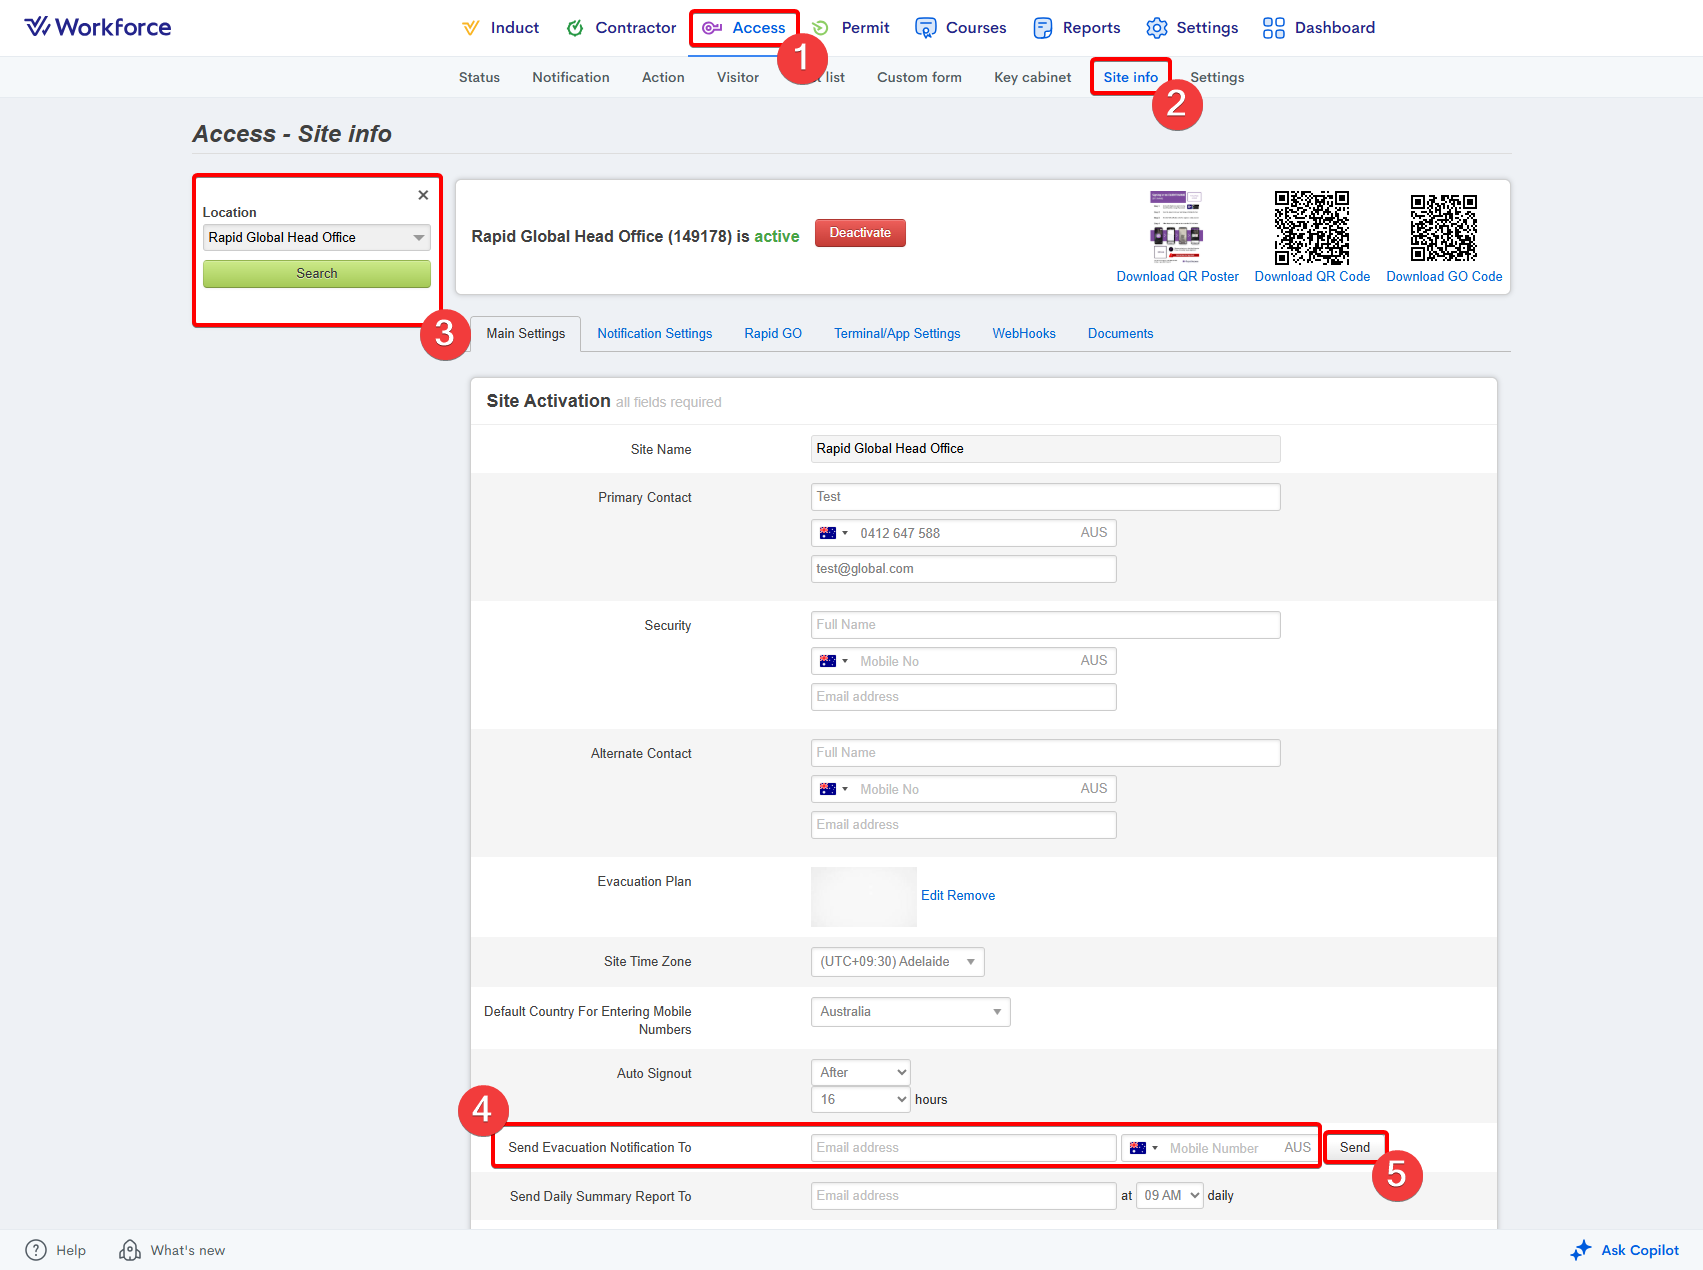This screenshot has width=1703, height=1270.
Task: Click the green Search button
Action: [316, 274]
